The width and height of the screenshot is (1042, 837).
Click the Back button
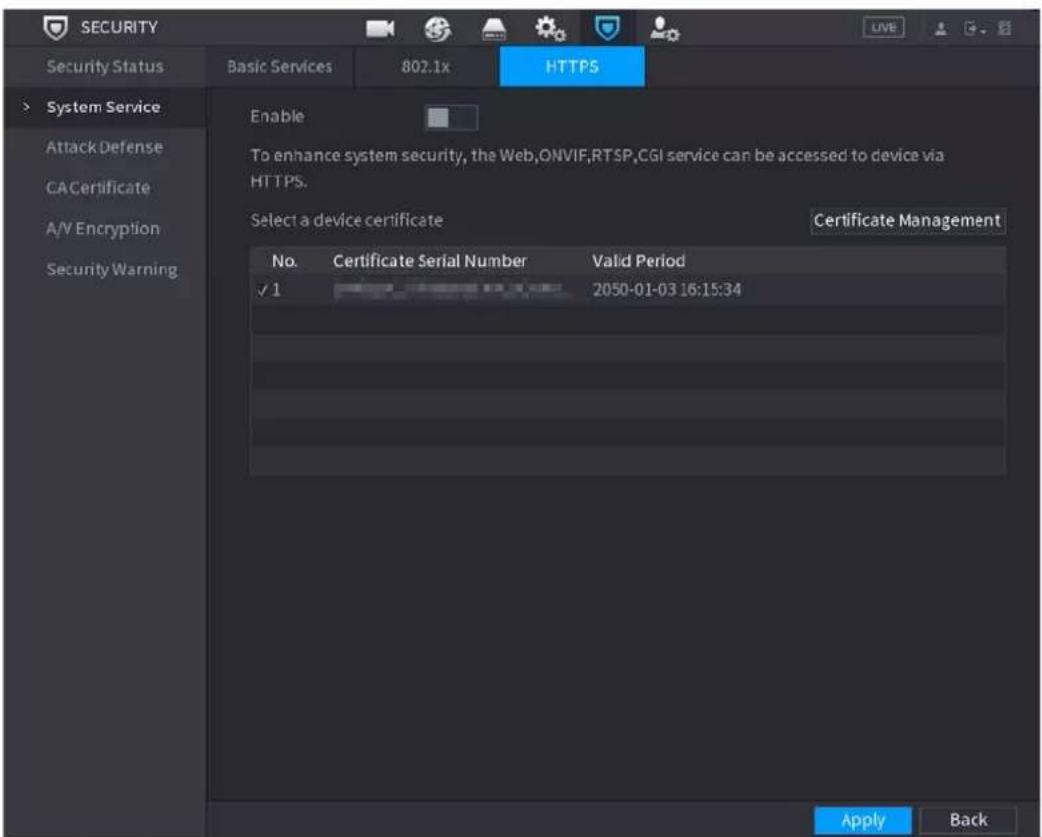tap(968, 820)
